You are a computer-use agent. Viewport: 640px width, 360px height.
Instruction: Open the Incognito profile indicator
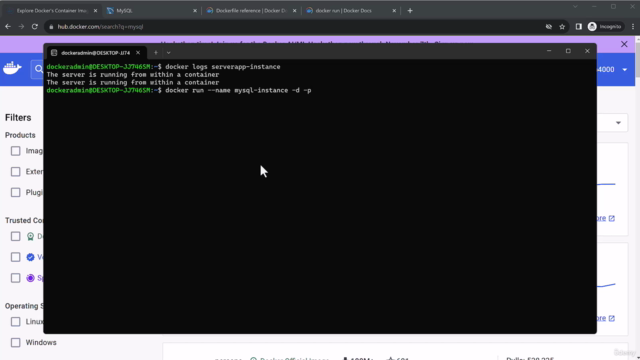605,27
